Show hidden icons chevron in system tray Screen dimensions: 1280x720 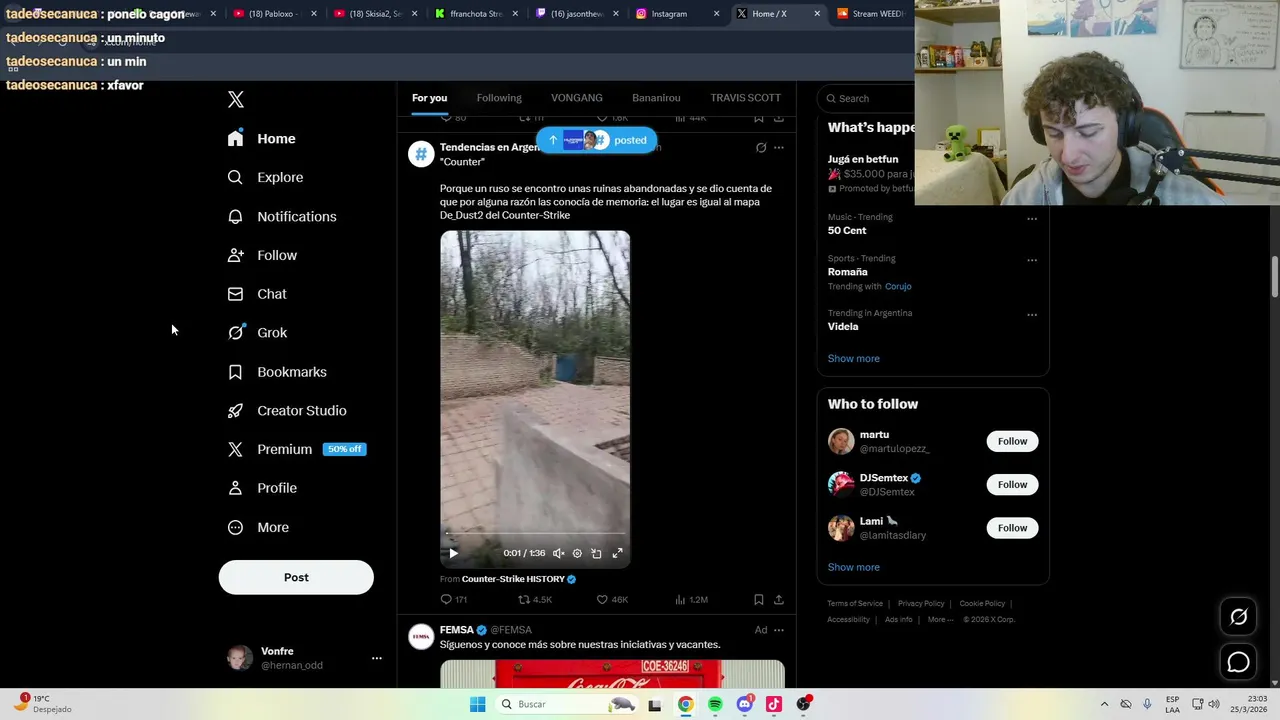click(x=1104, y=704)
